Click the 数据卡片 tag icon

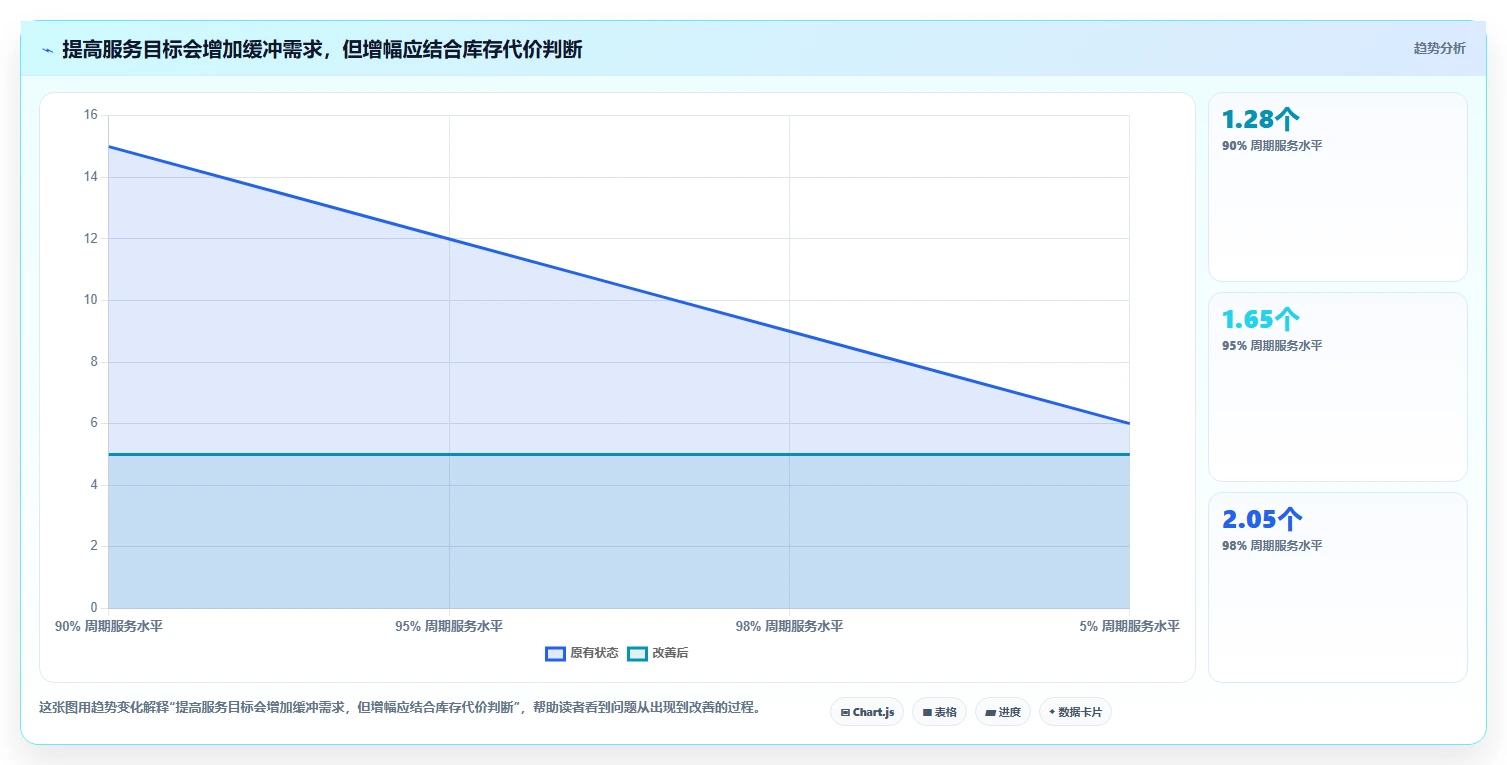[x=1052, y=713]
